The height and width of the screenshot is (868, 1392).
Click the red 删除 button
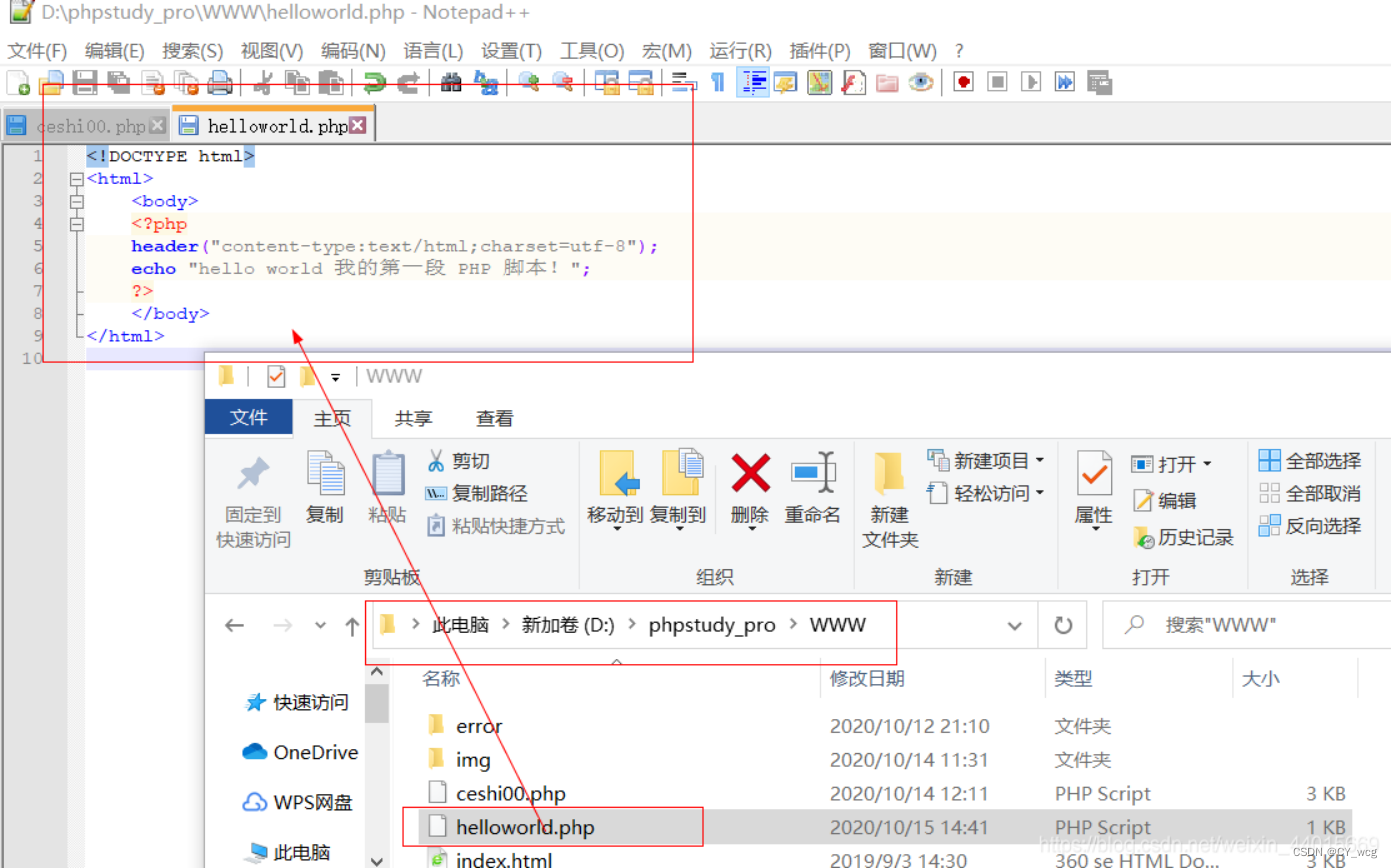tap(750, 489)
